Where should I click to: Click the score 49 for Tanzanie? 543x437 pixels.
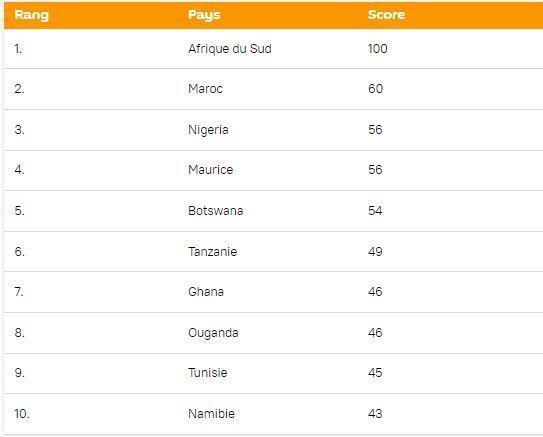(375, 251)
